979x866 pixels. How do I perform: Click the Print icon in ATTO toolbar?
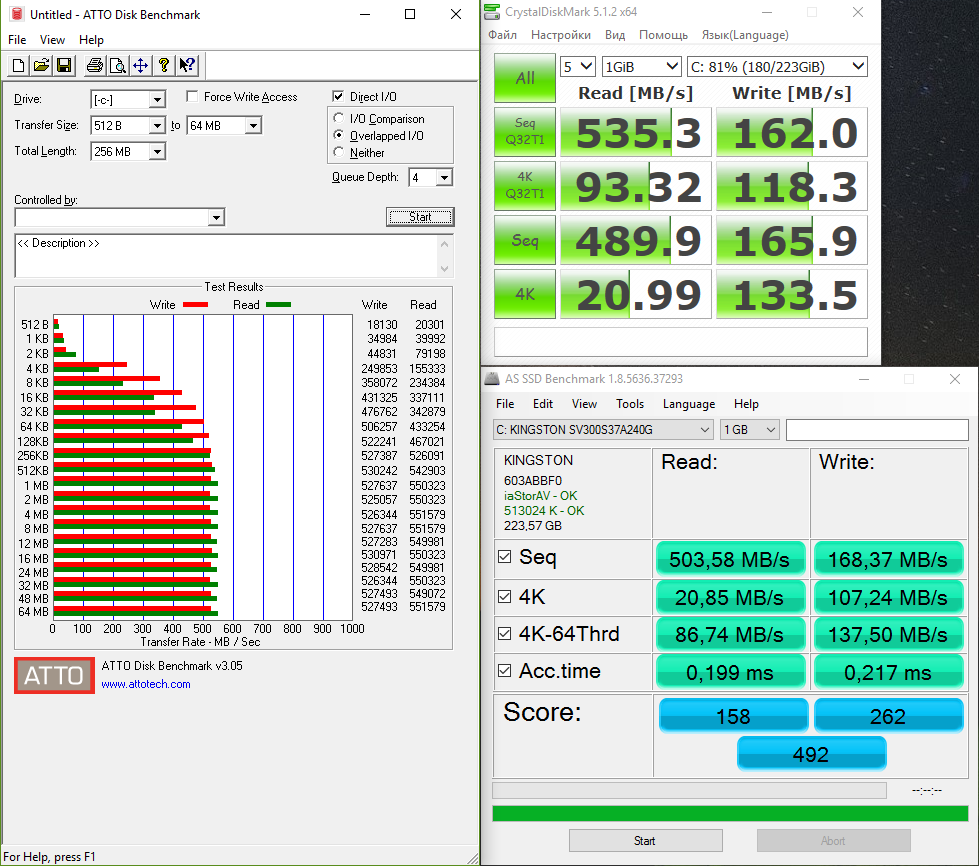(x=95, y=66)
